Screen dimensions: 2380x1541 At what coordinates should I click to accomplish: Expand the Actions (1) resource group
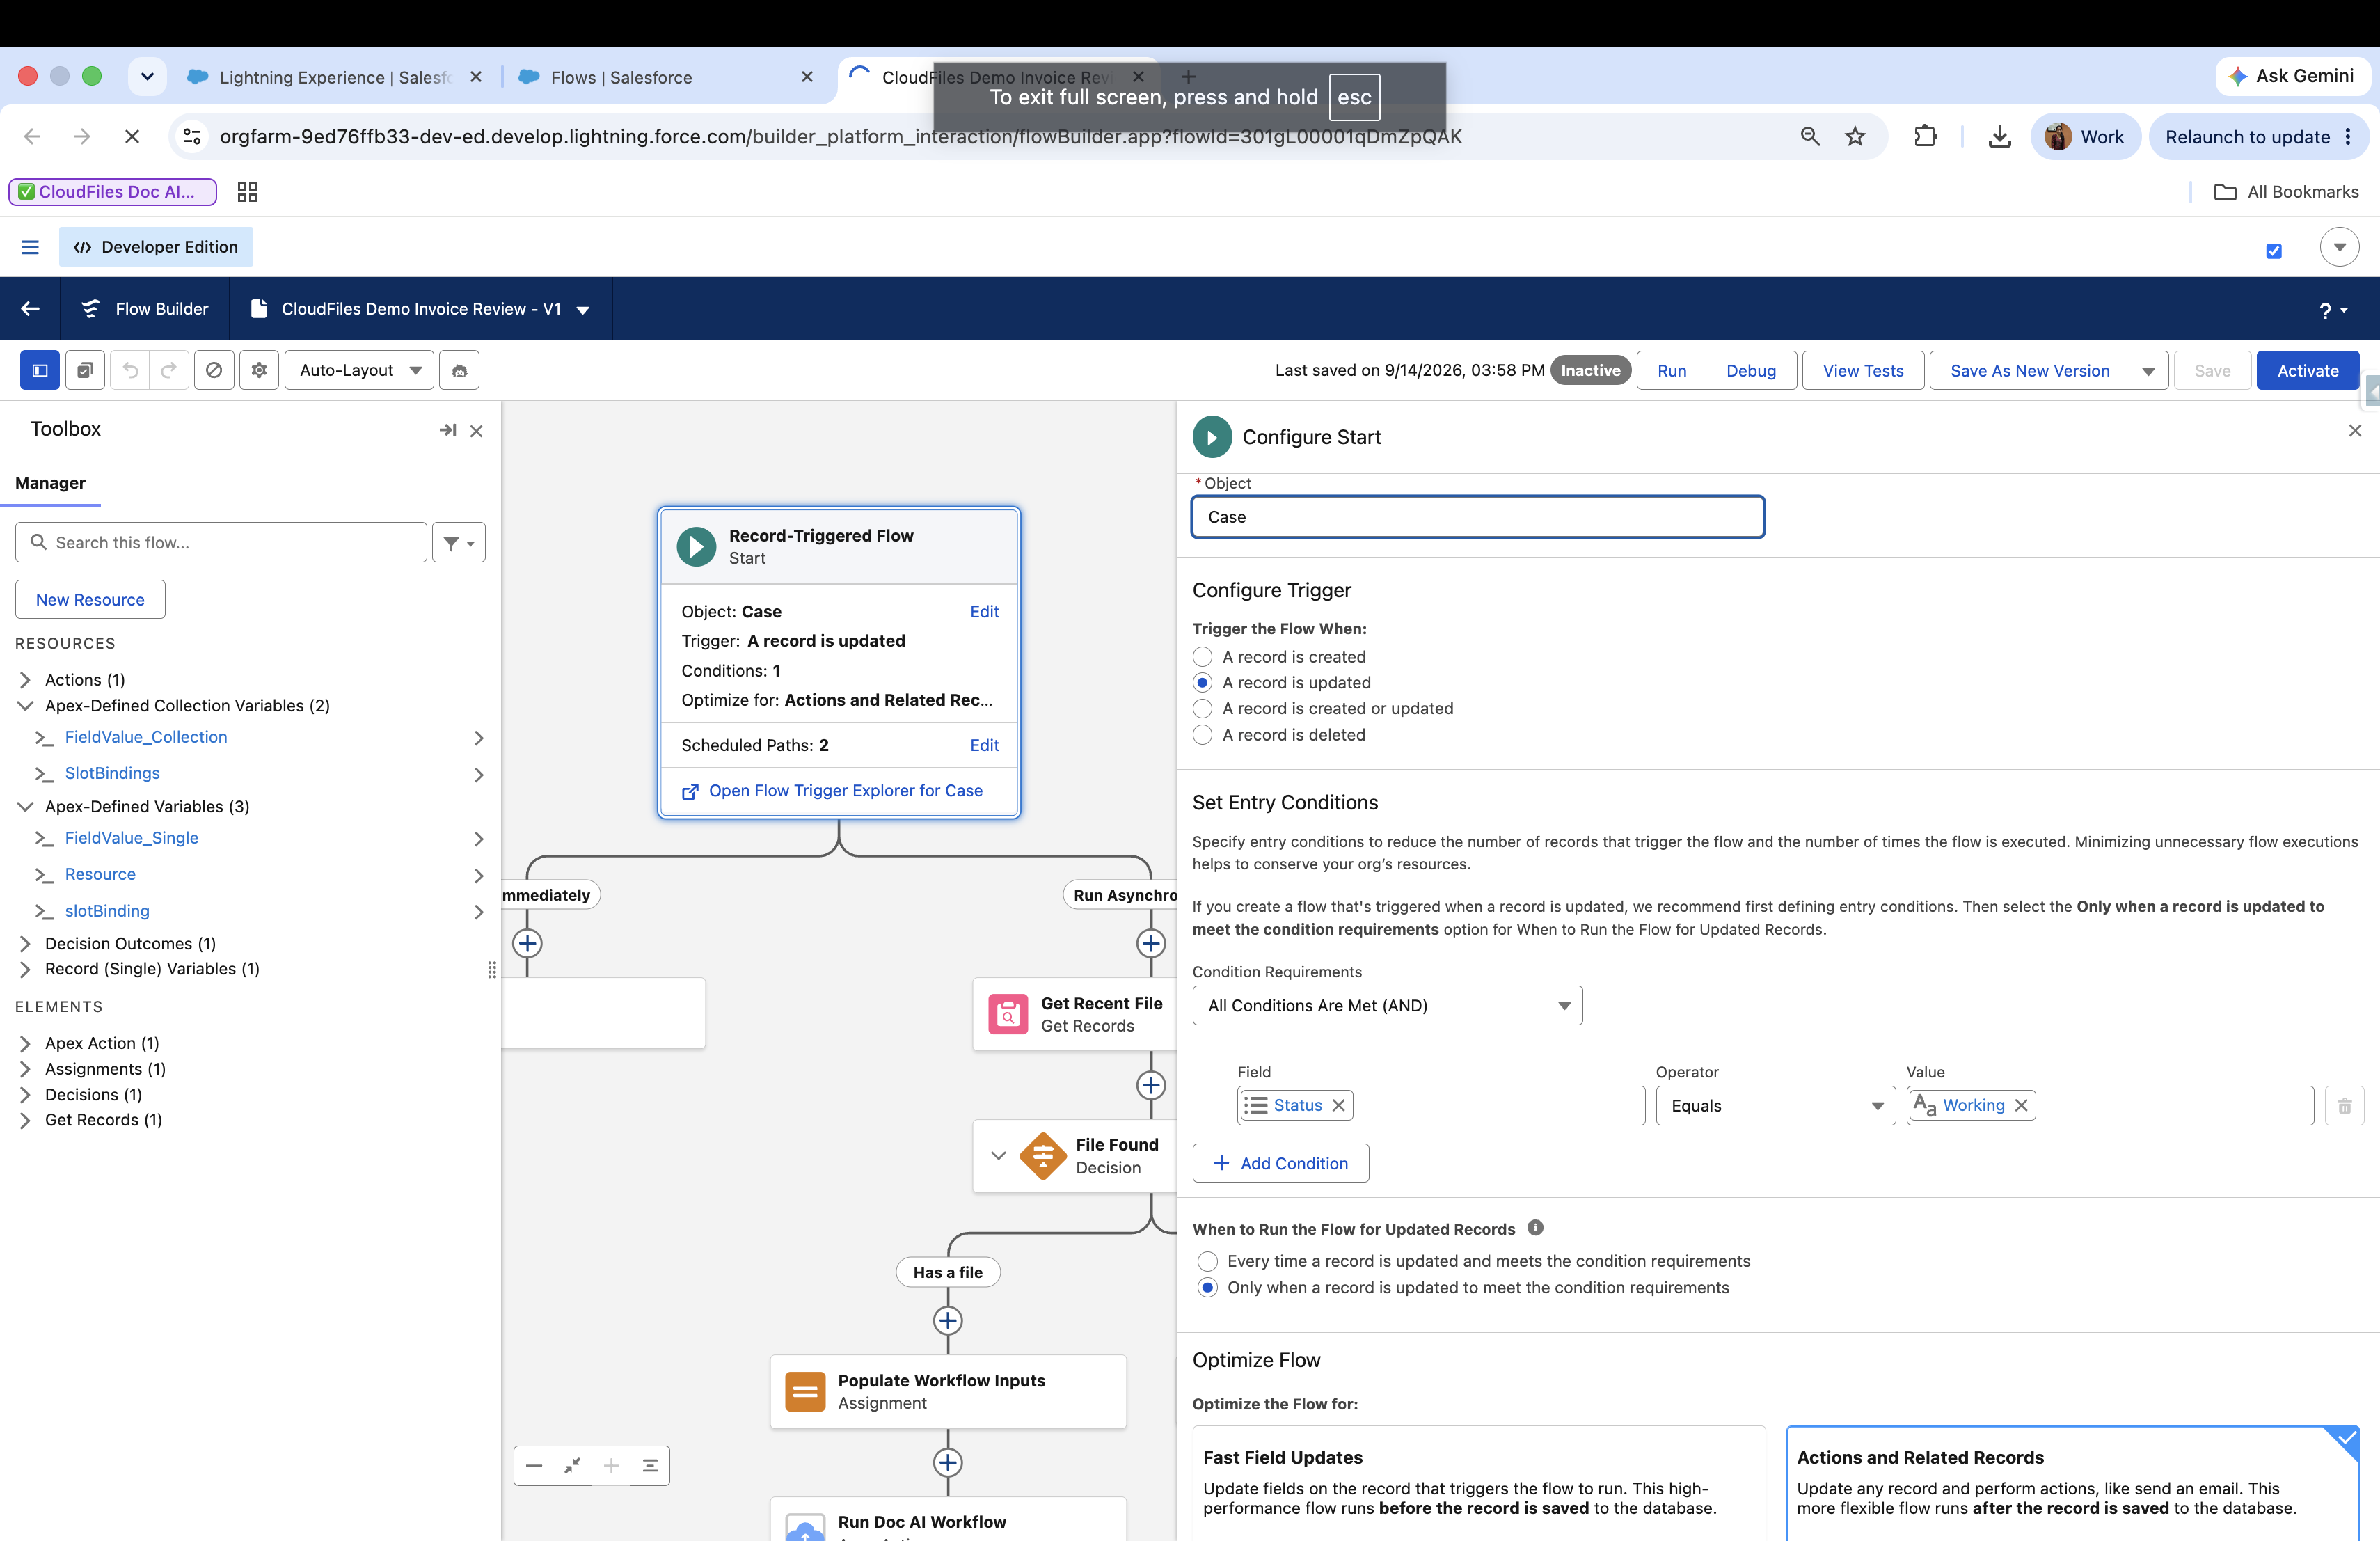pos(26,680)
